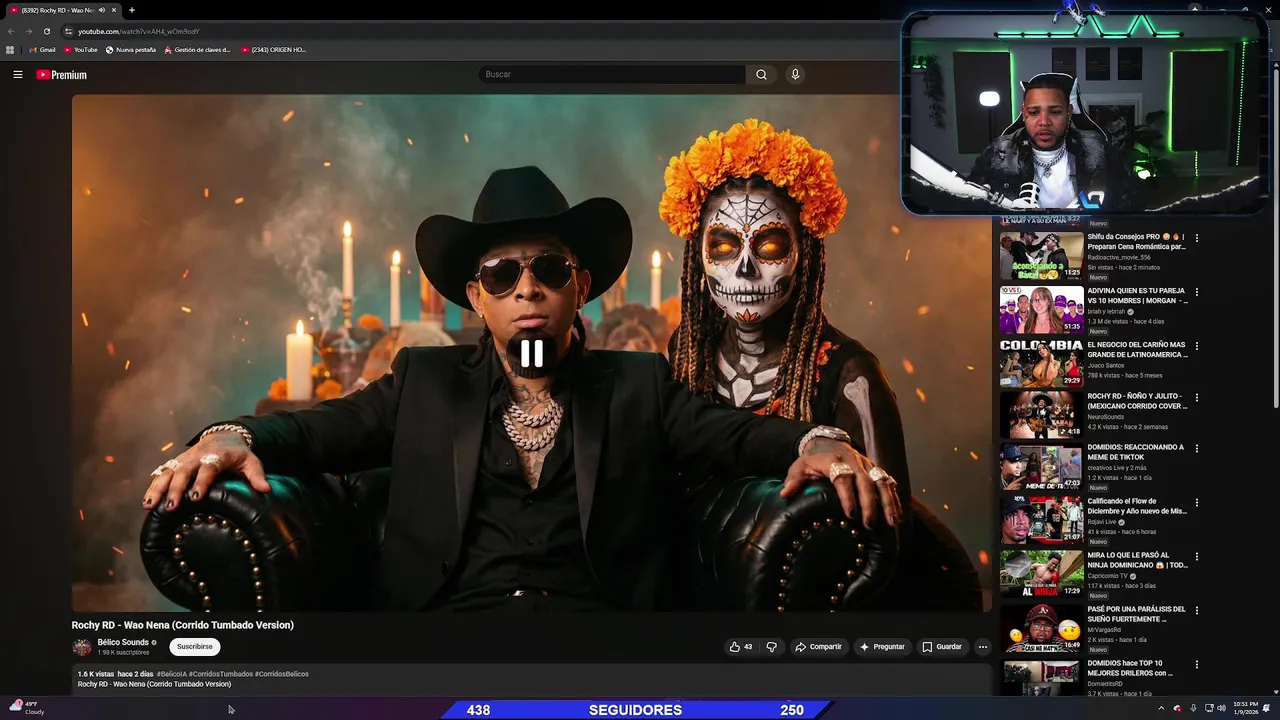This screenshot has height=720, width=1280.
Task: Pause the video with the center pause icon
Action: tap(531, 353)
